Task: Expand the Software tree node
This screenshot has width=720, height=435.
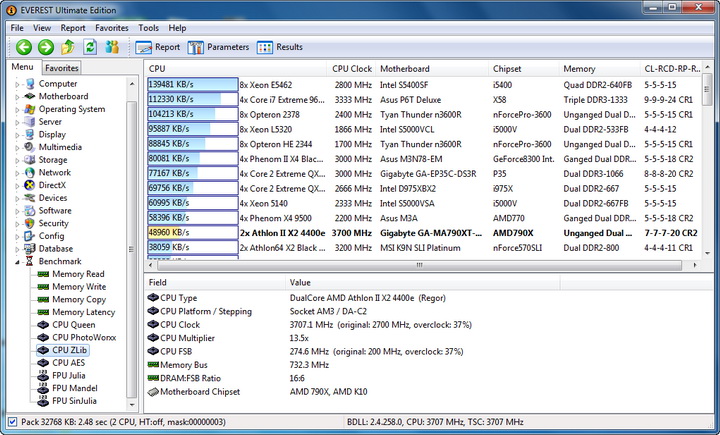Action: click(17, 211)
